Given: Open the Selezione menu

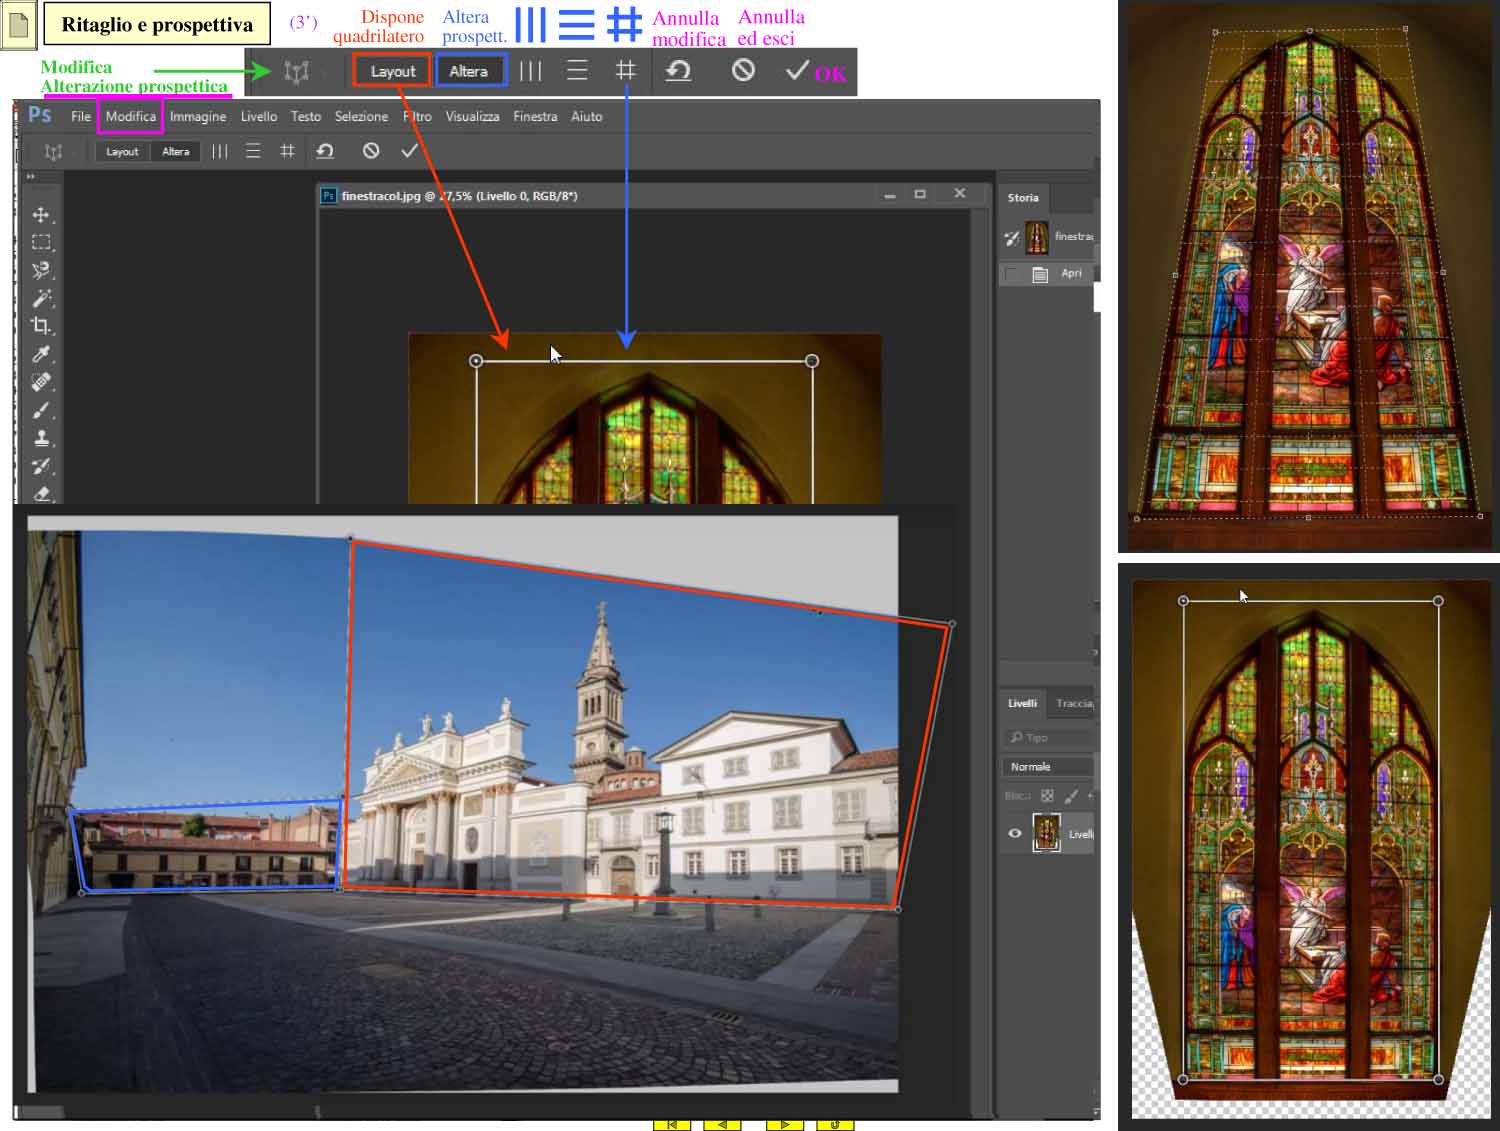Looking at the screenshot, I should pyautogui.click(x=361, y=116).
